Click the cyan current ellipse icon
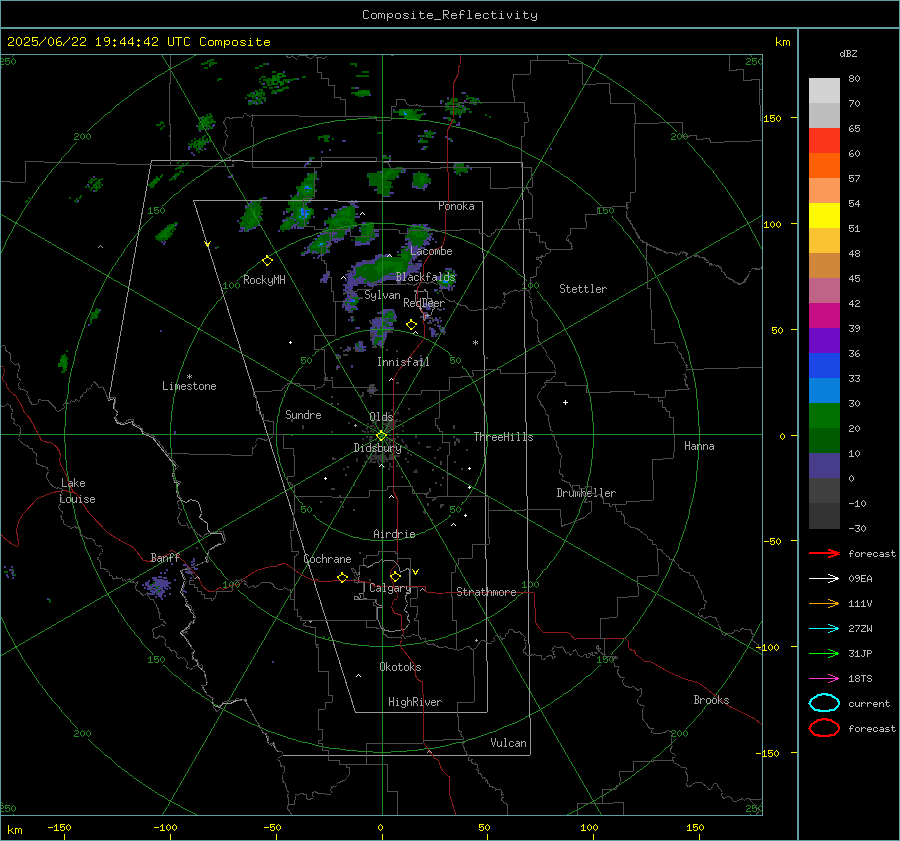 click(x=824, y=703)
